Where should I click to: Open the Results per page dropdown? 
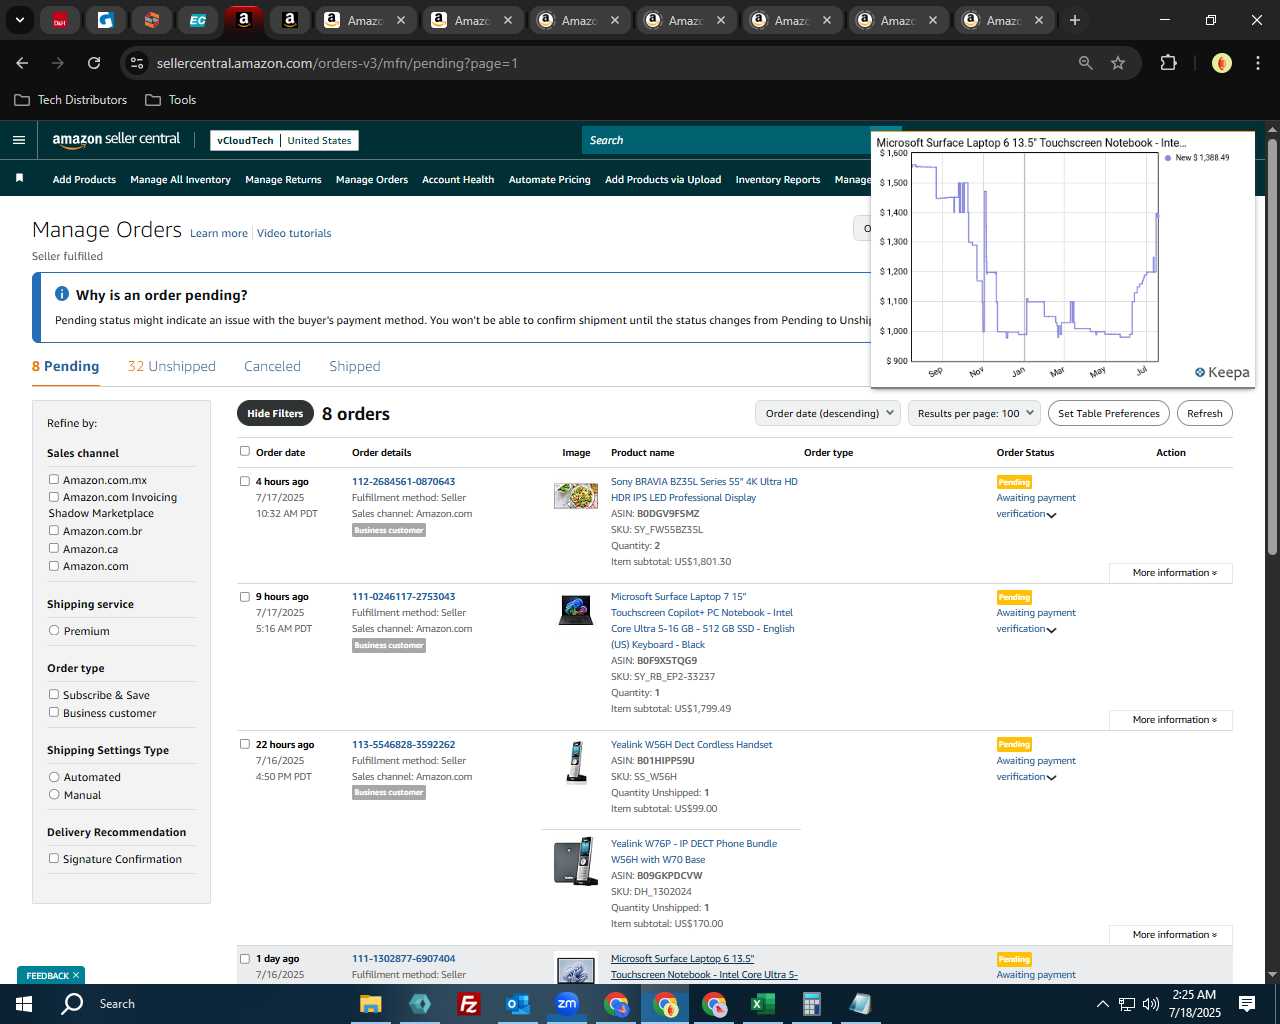975,413
